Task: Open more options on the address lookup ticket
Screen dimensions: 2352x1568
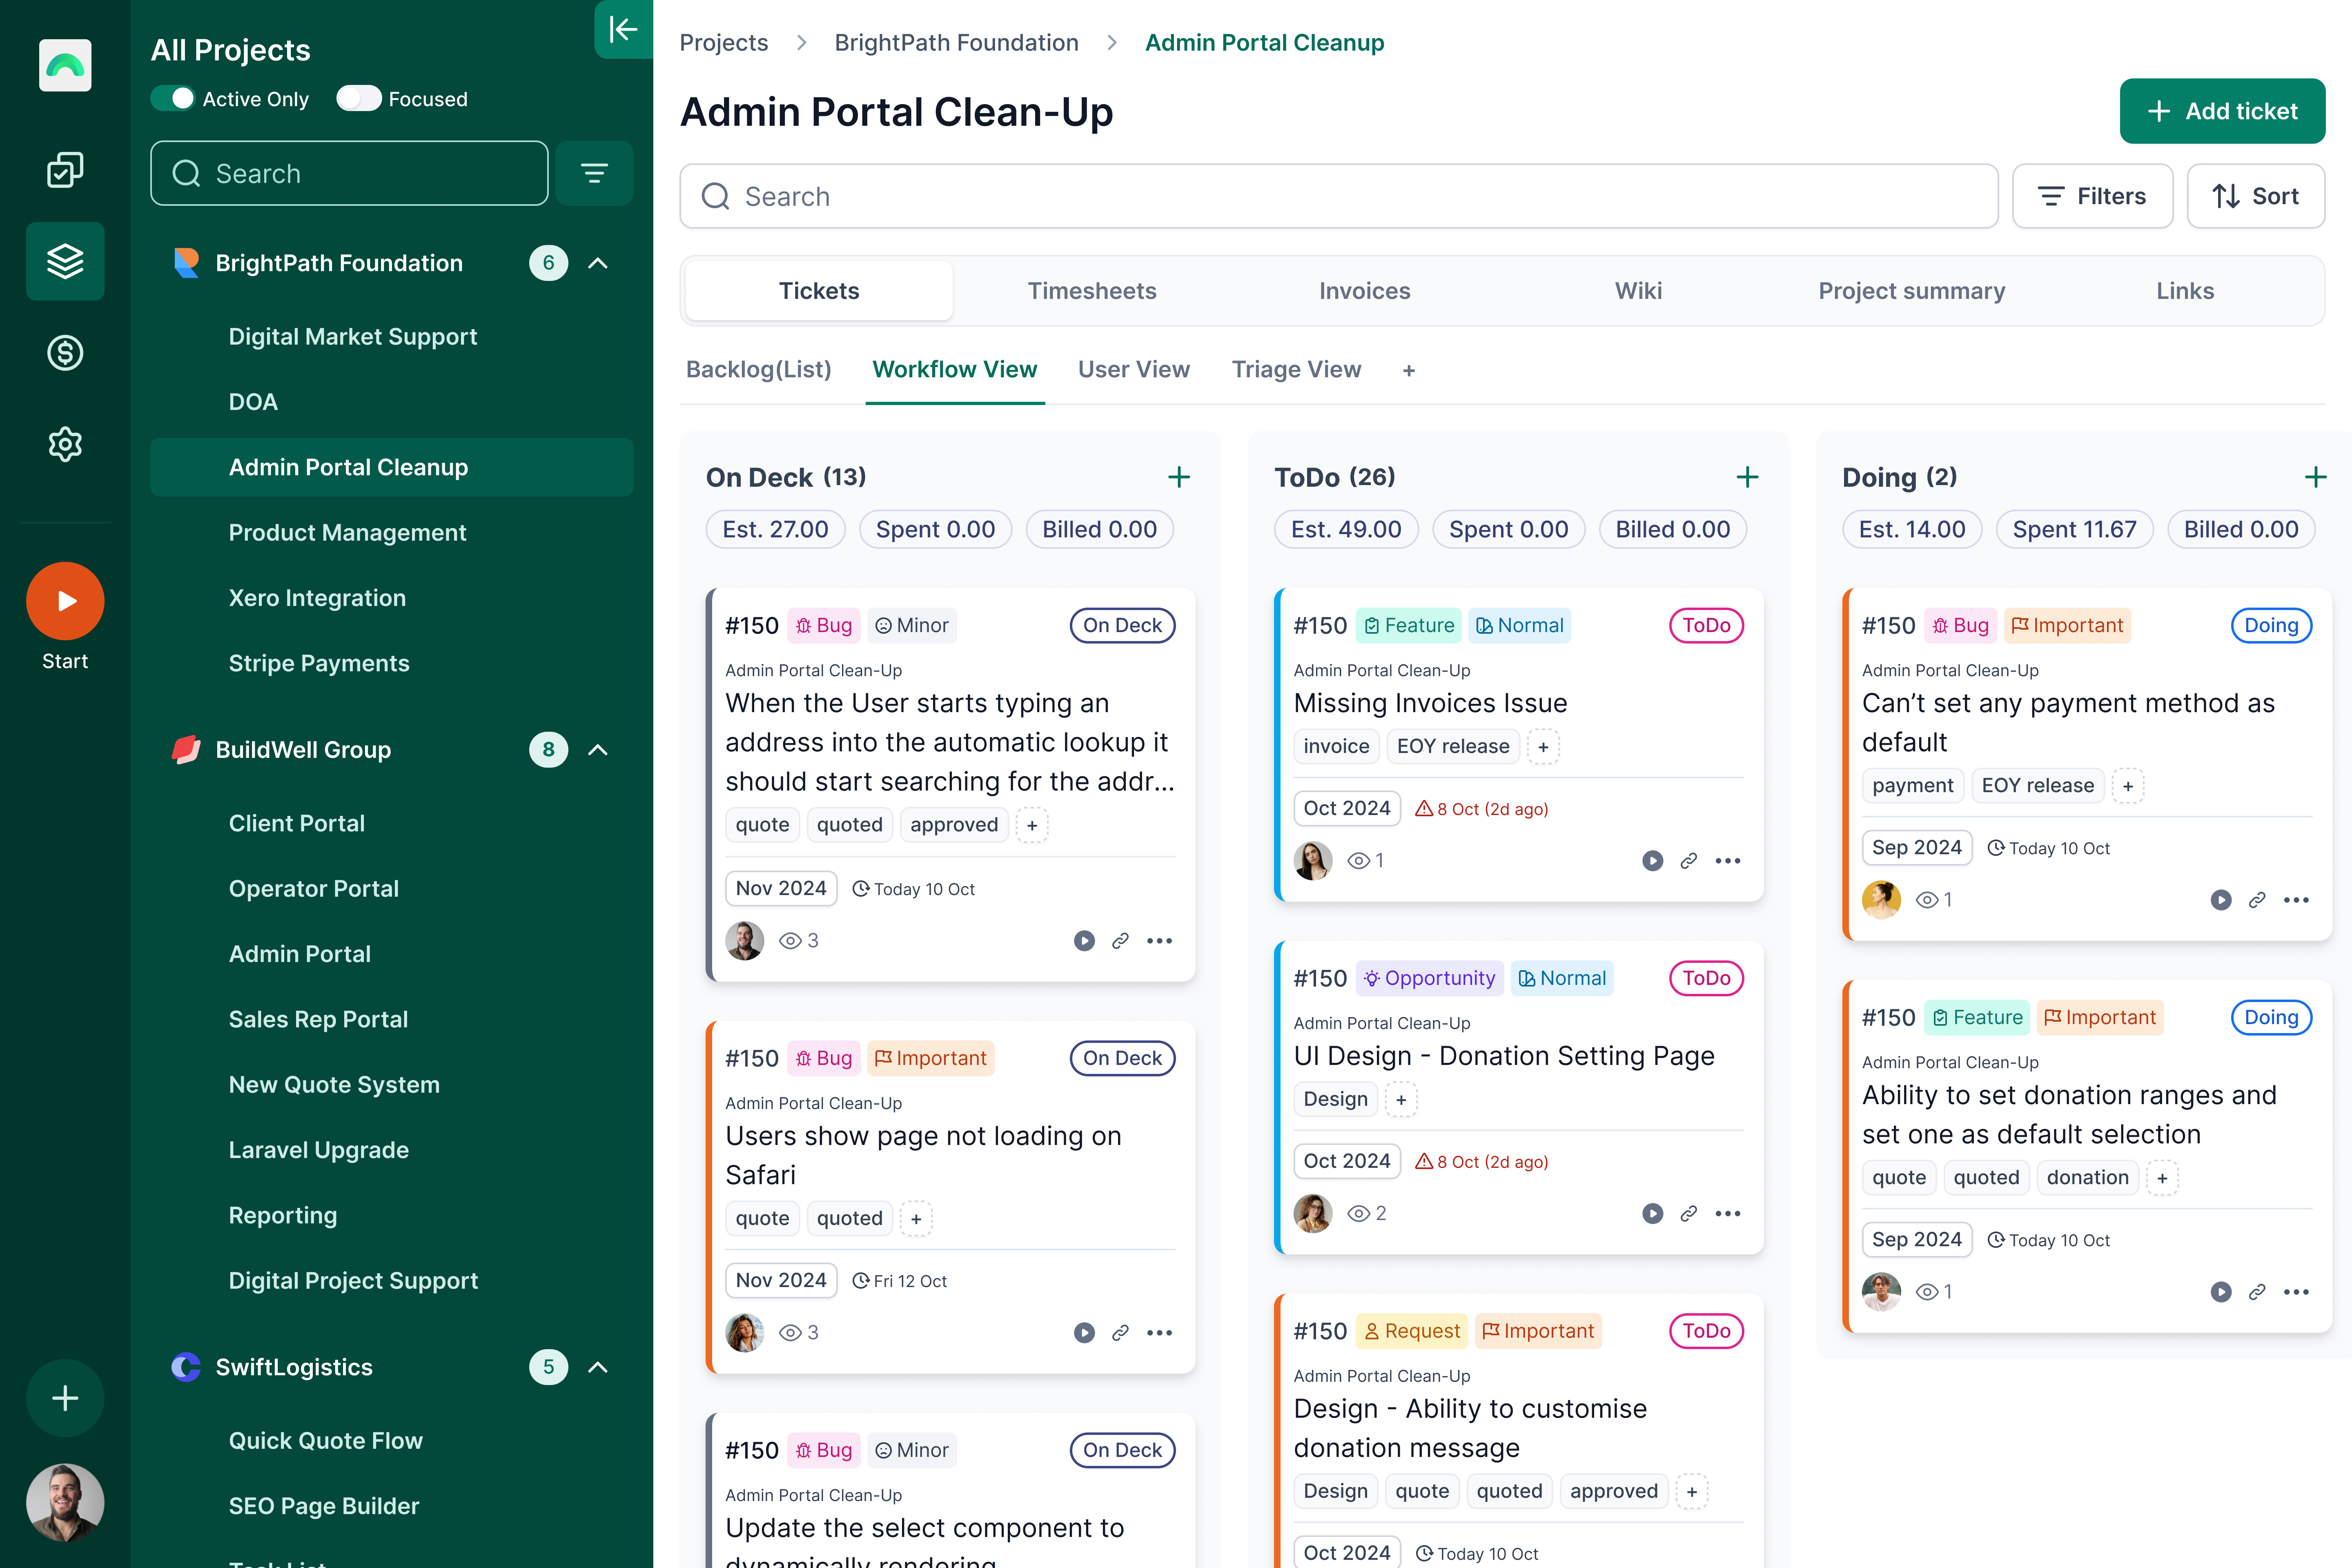Action: point(1159,941)
